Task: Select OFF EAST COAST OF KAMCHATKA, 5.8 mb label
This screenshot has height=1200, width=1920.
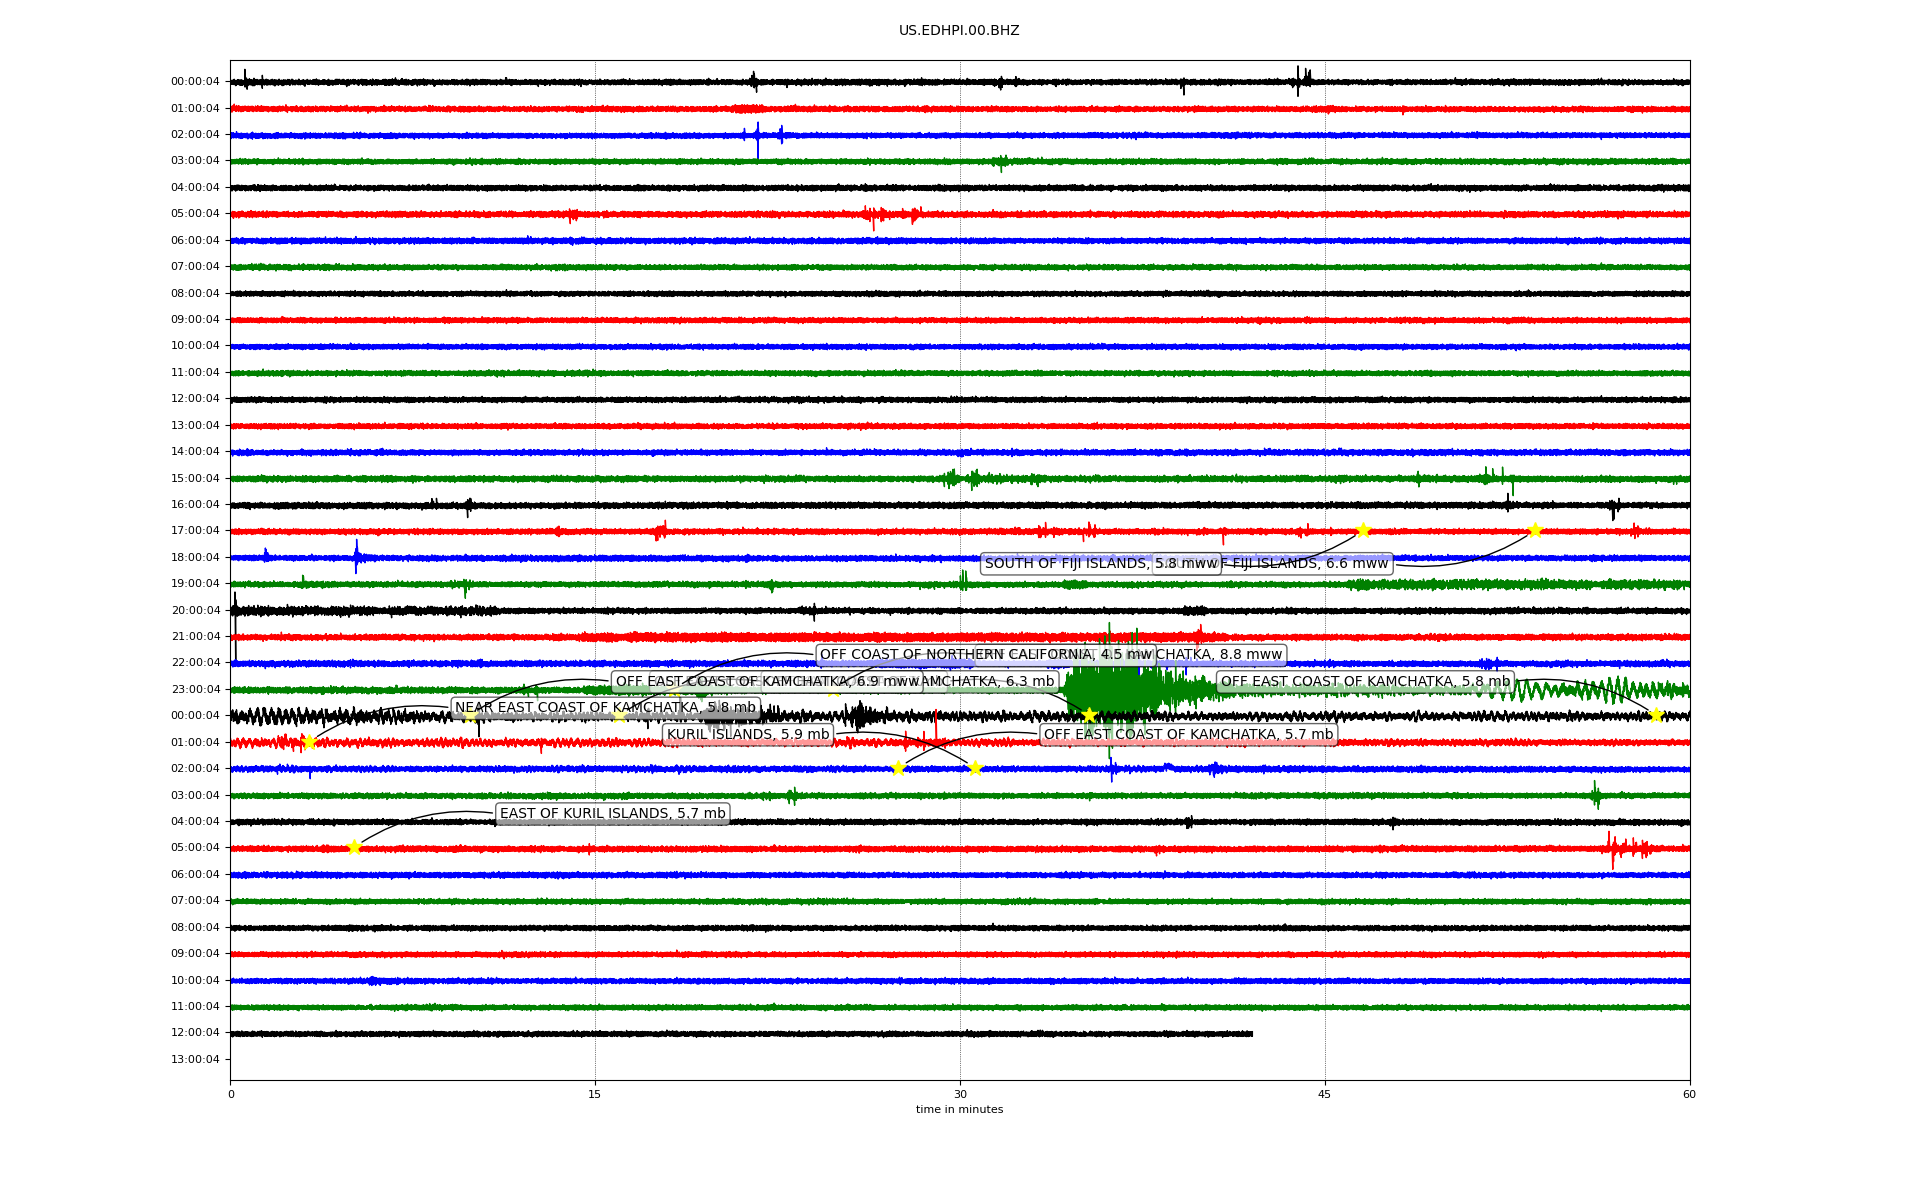Action: pyautogui.click(x=1365, y=682)
